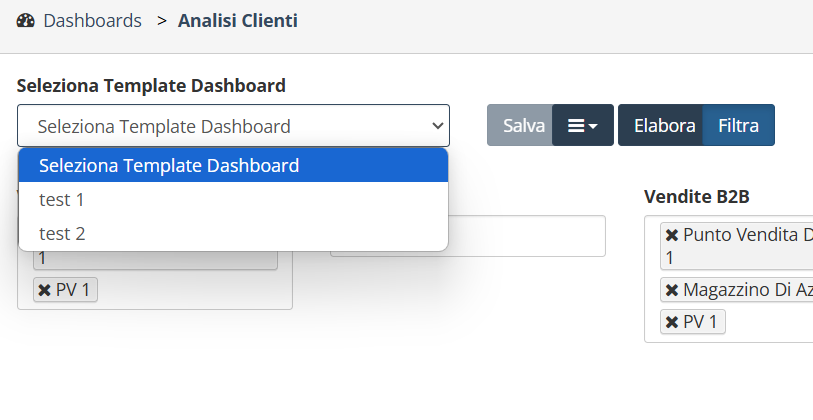Remove the Punto Vendita tag under Vendite B2B
The width and height of the screenshot is (813, 420).
pyautogui.click(x=671, y=235)
